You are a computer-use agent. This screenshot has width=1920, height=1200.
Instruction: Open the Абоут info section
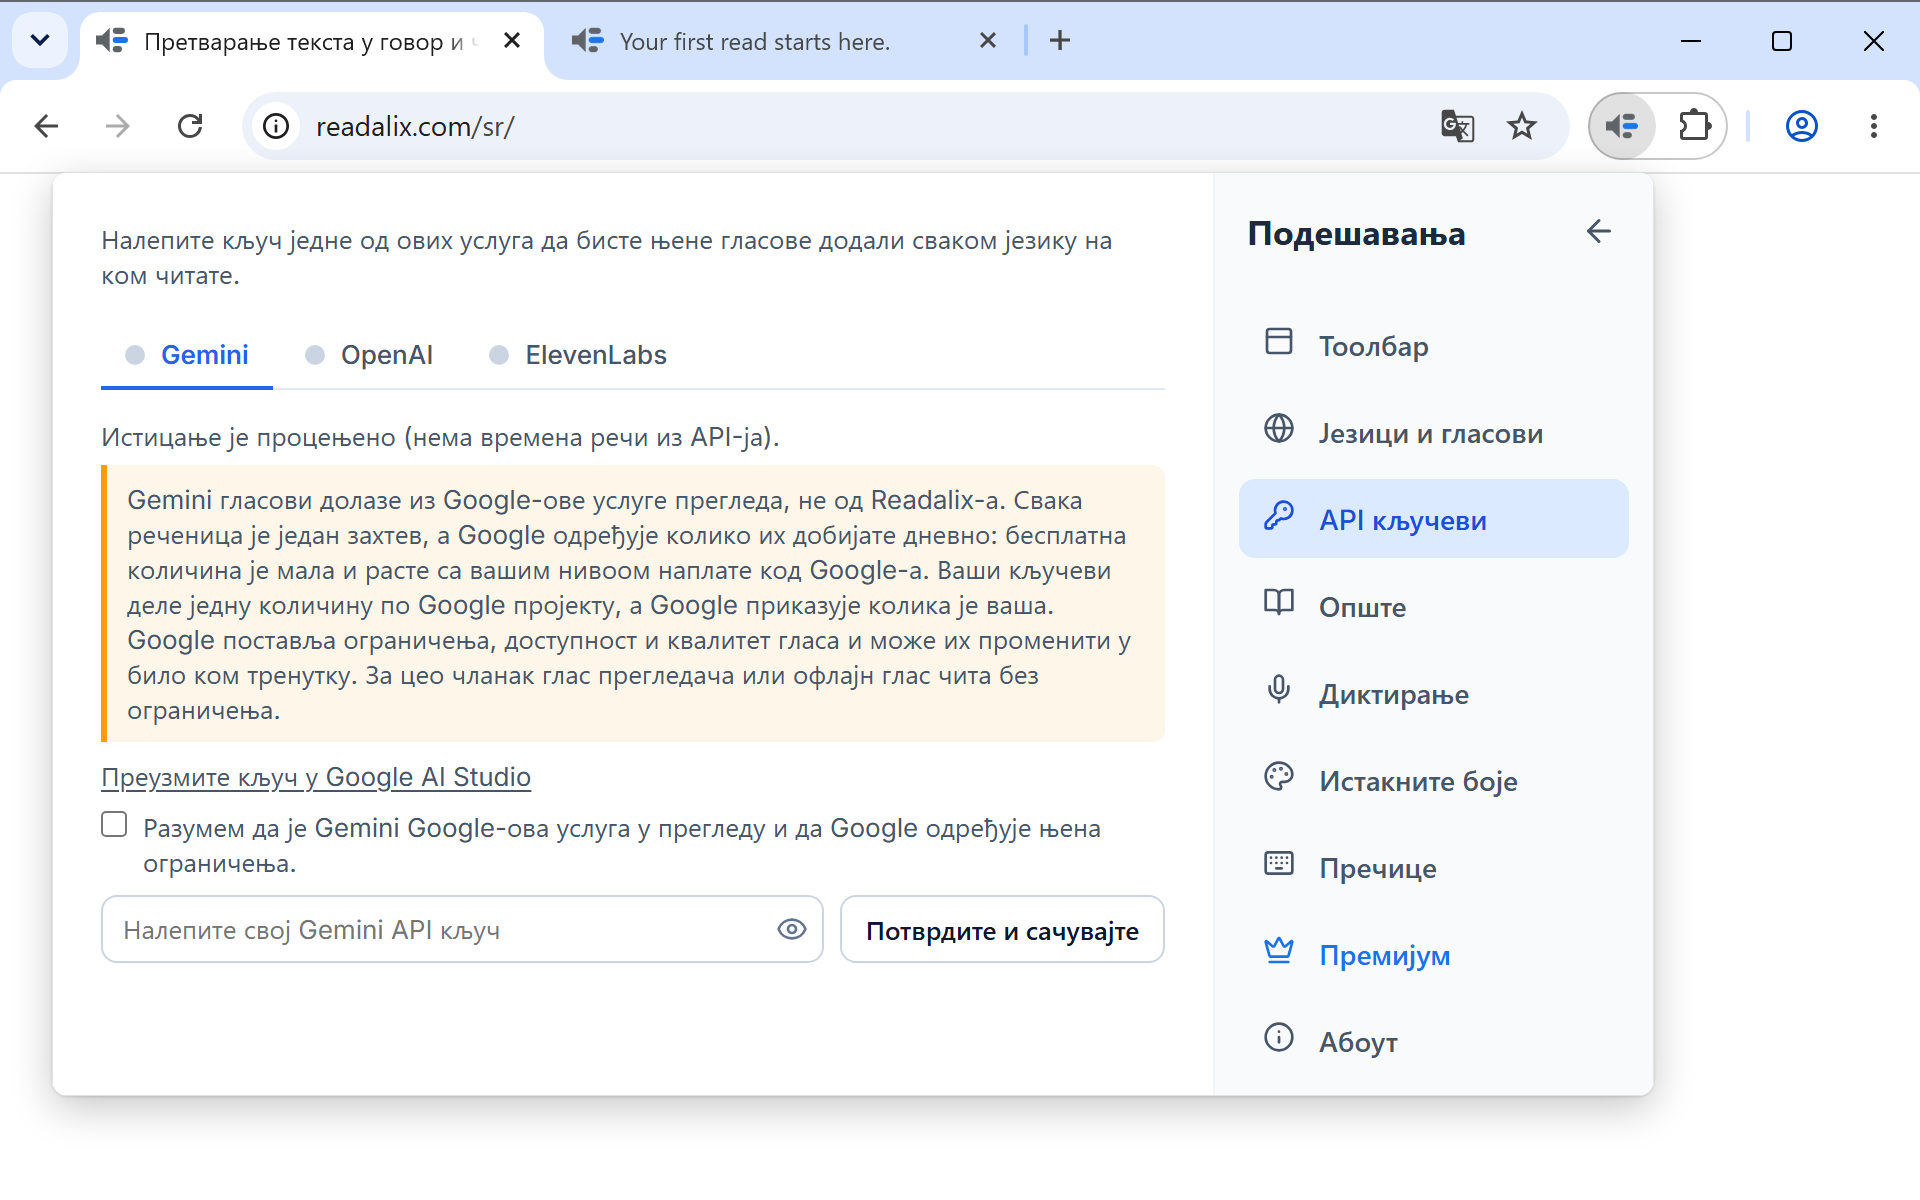tap(1433, 1041)
